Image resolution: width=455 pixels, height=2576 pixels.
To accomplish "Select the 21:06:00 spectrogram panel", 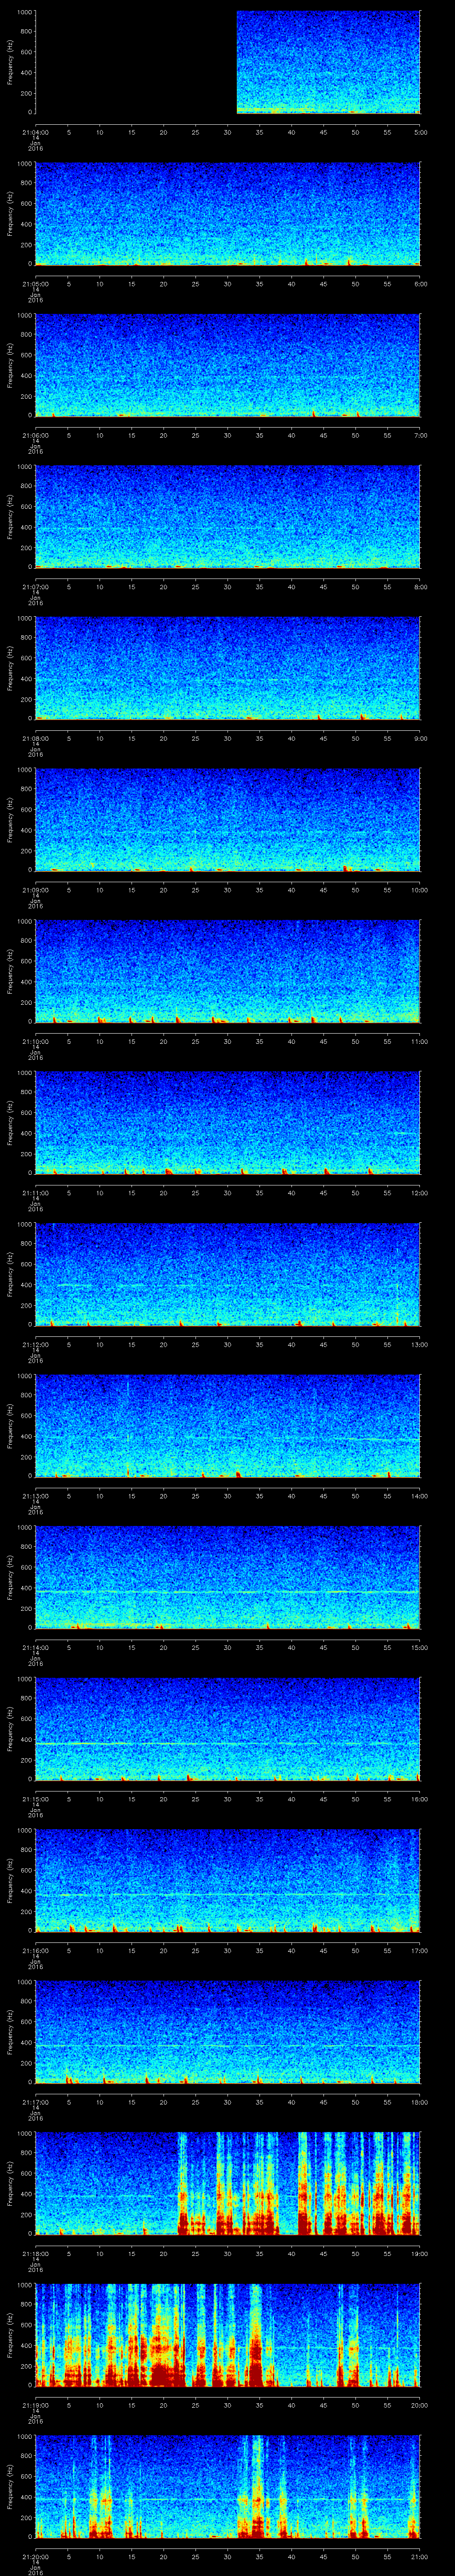I will pyautogui.click(x=228, y=365).
